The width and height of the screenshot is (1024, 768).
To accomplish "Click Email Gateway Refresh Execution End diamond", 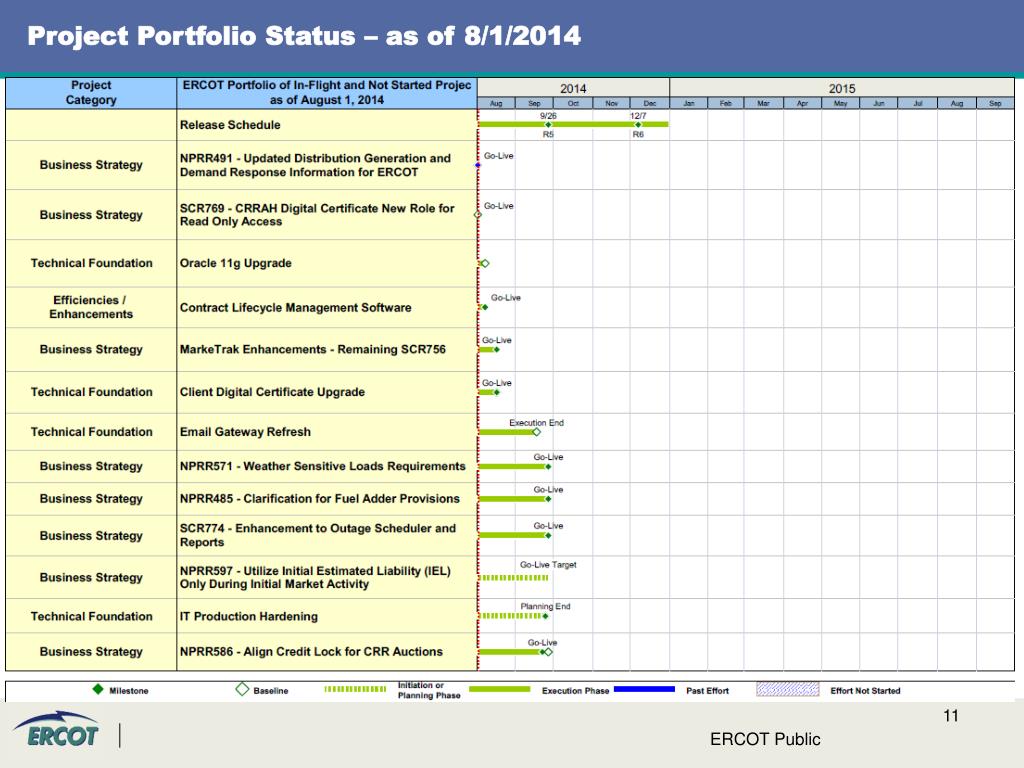I will coord(536,432).
